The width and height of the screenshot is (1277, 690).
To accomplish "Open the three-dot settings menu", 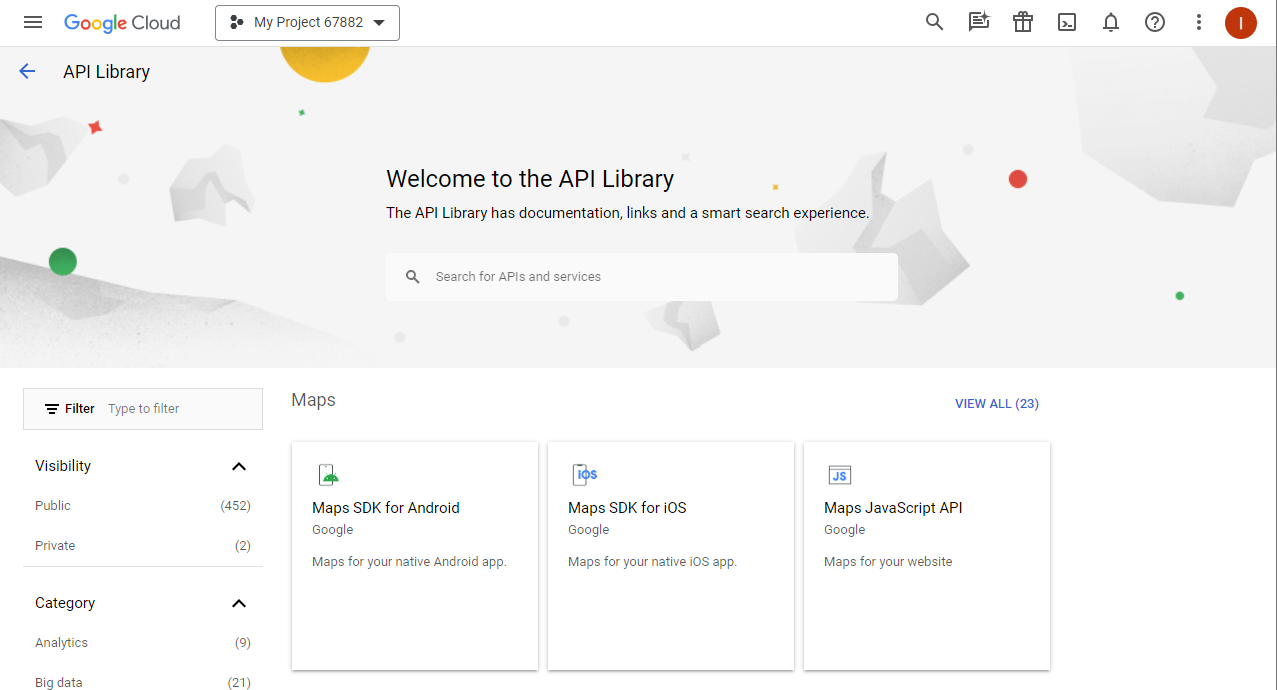I will [x=1199, y=22].
